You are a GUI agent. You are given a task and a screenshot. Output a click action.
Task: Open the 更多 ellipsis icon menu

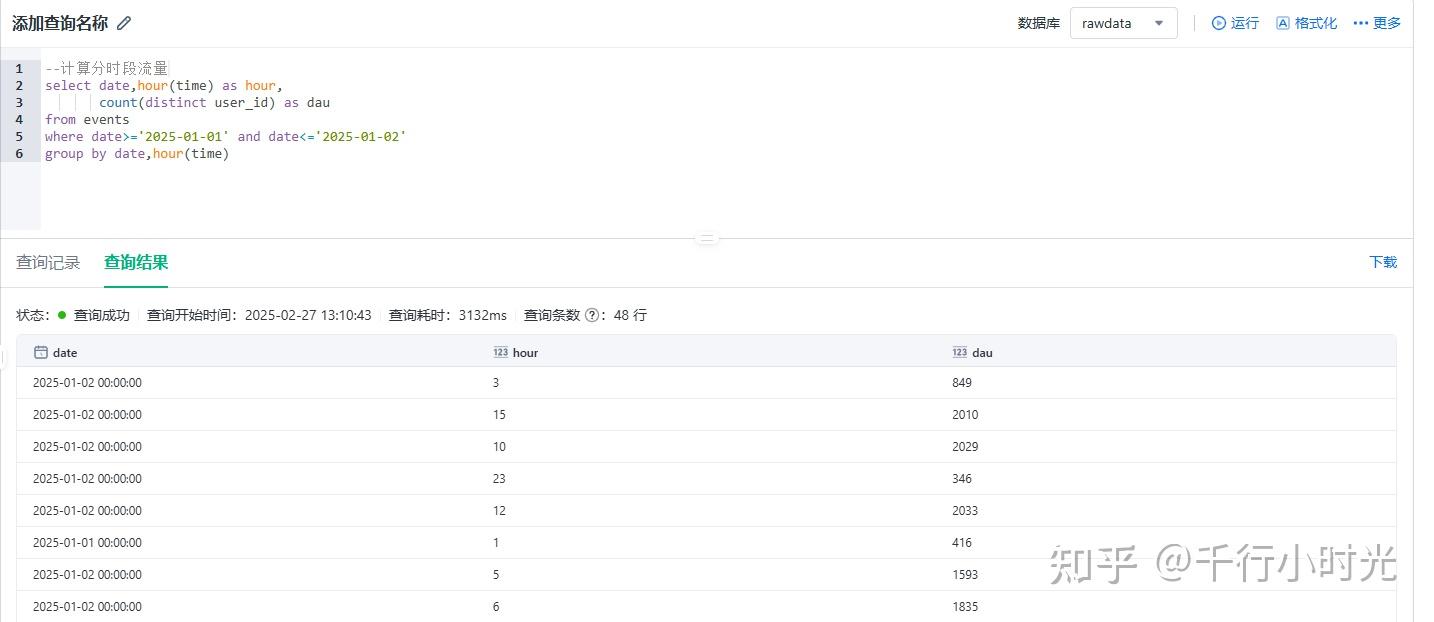click(x=1359, y=22)
